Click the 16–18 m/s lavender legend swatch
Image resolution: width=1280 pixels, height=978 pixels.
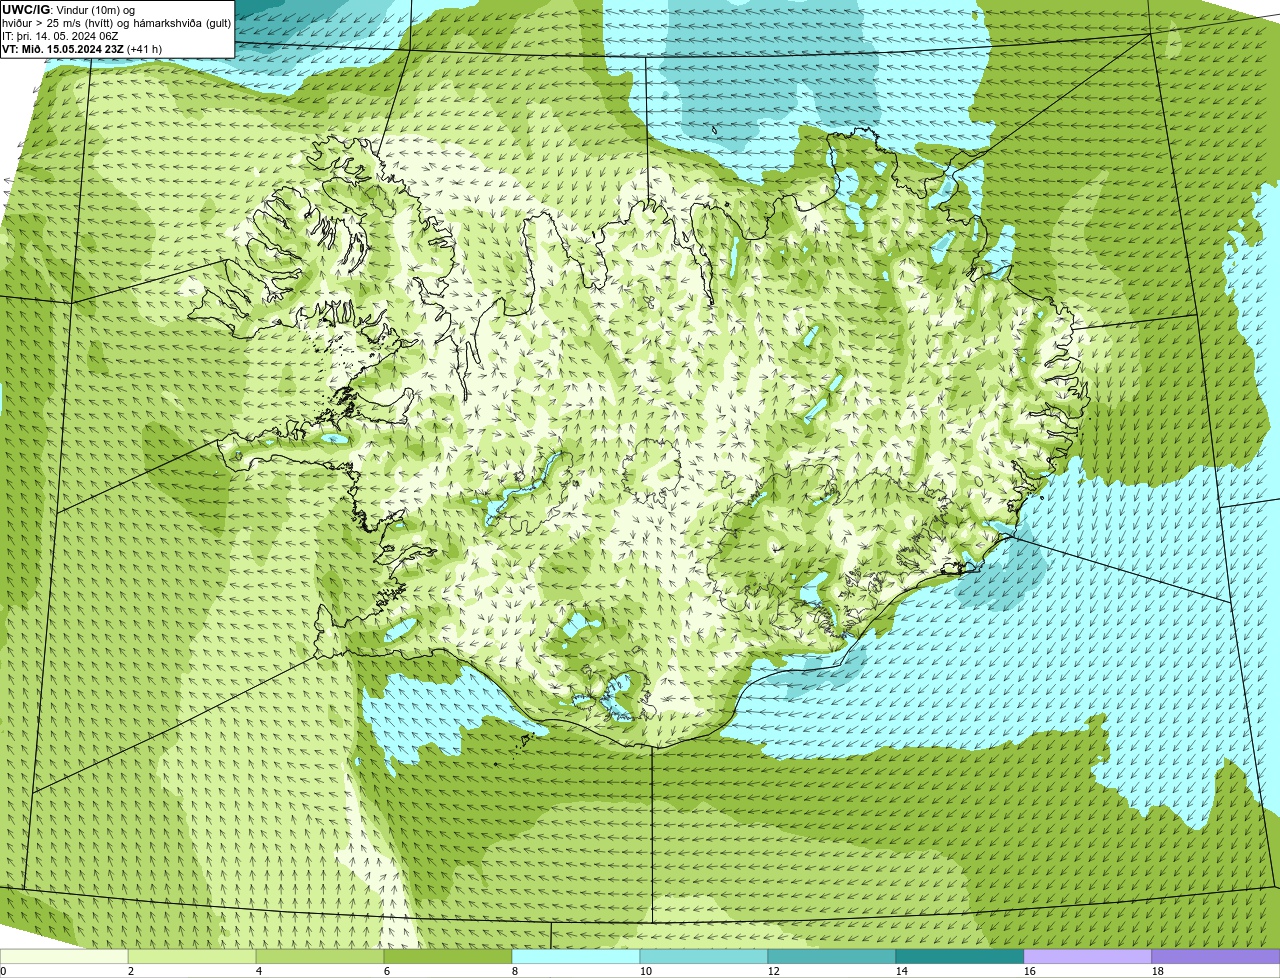(1088, 957)
